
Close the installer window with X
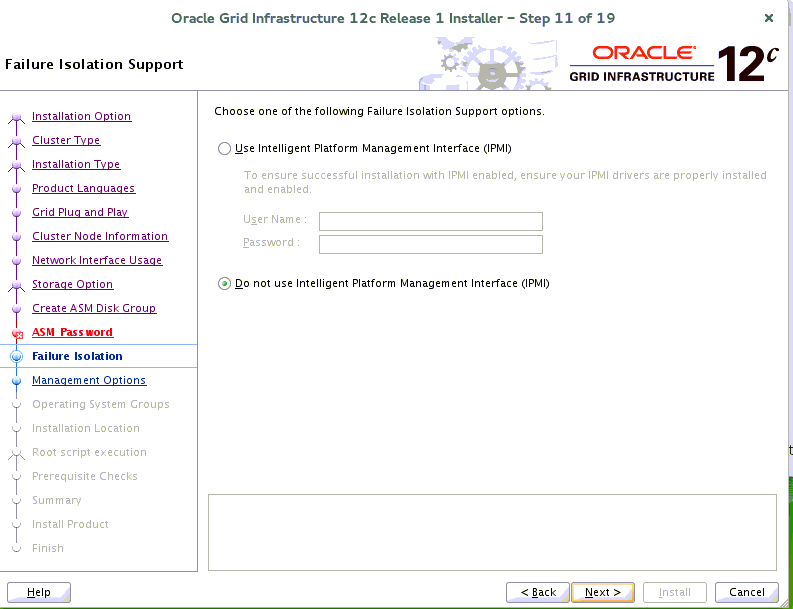coord(768,18)
